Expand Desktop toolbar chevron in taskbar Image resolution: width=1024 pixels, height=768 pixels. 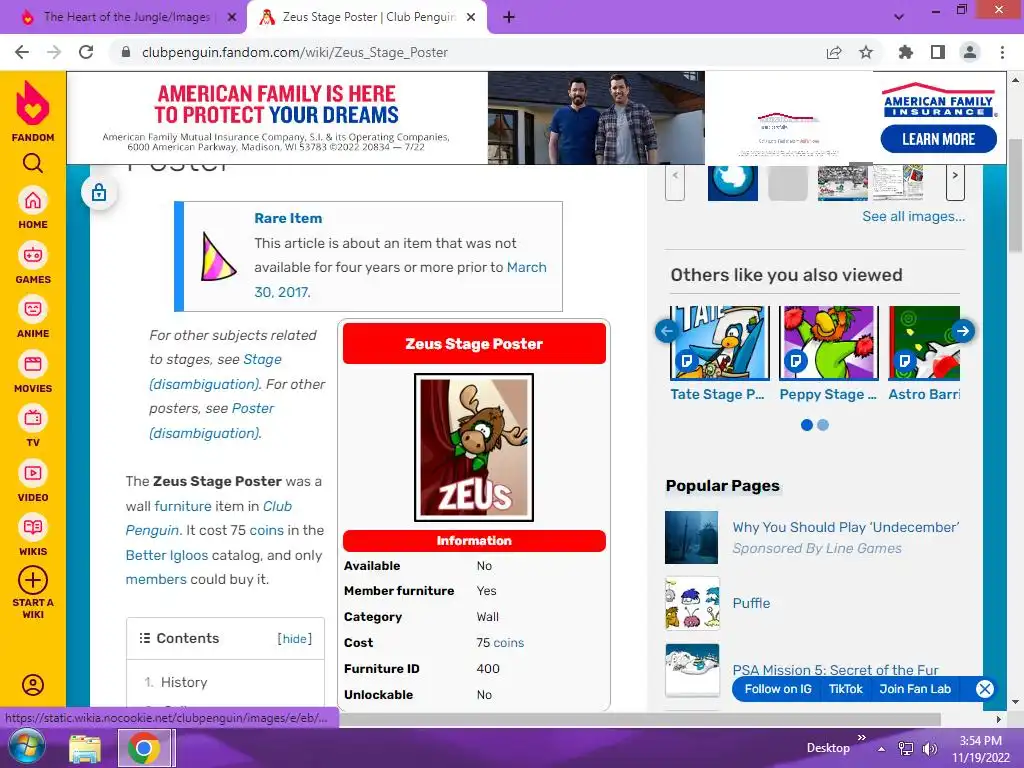(x=861, y=738)
